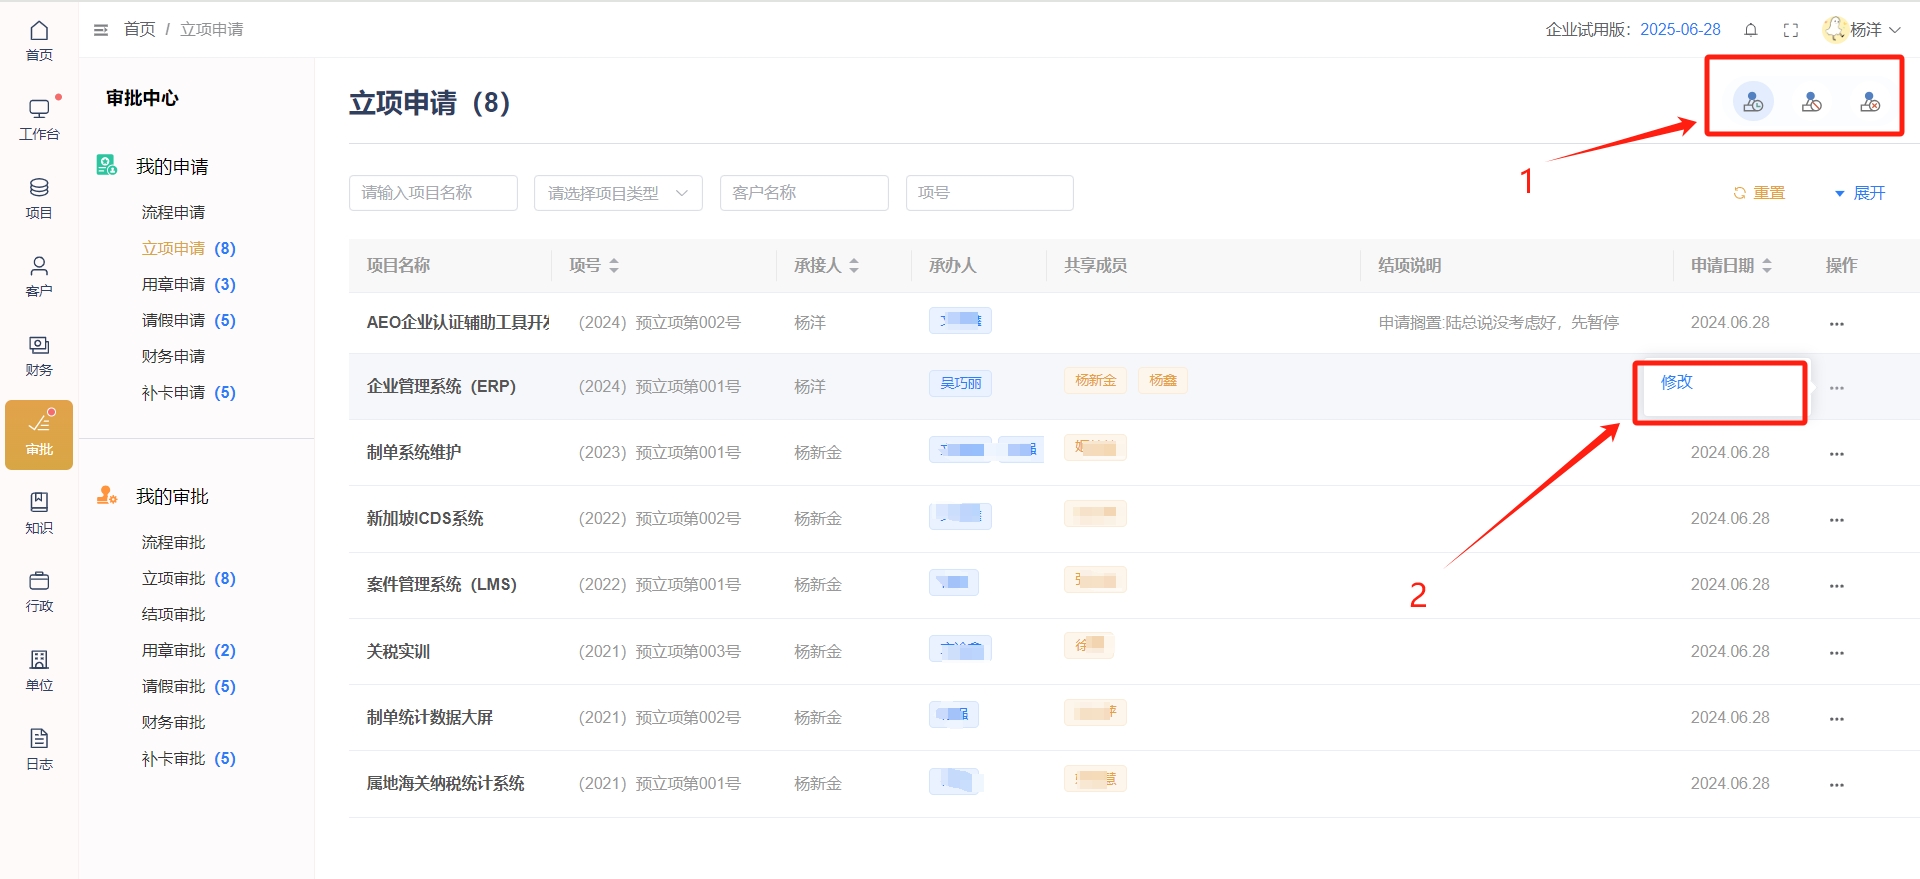Click the 申请搁置 closing note text

tap(1498, 322)
